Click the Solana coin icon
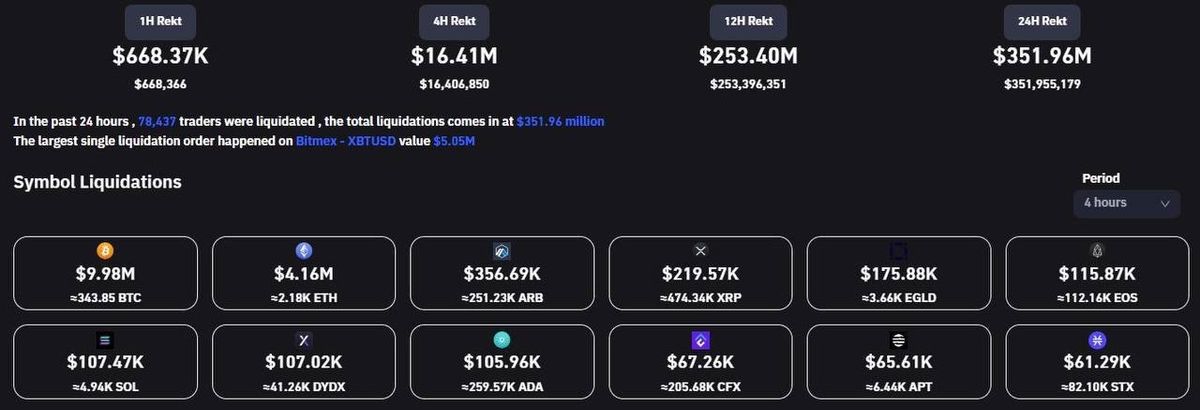This screenshot has height=410, width=1200. 105,340
